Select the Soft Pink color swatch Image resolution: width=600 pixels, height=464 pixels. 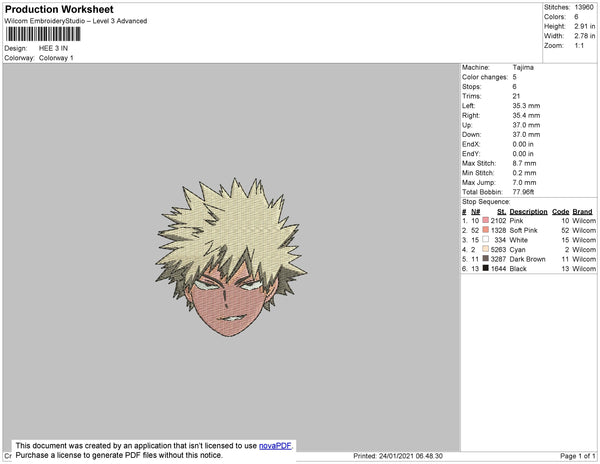coord(486,230)
